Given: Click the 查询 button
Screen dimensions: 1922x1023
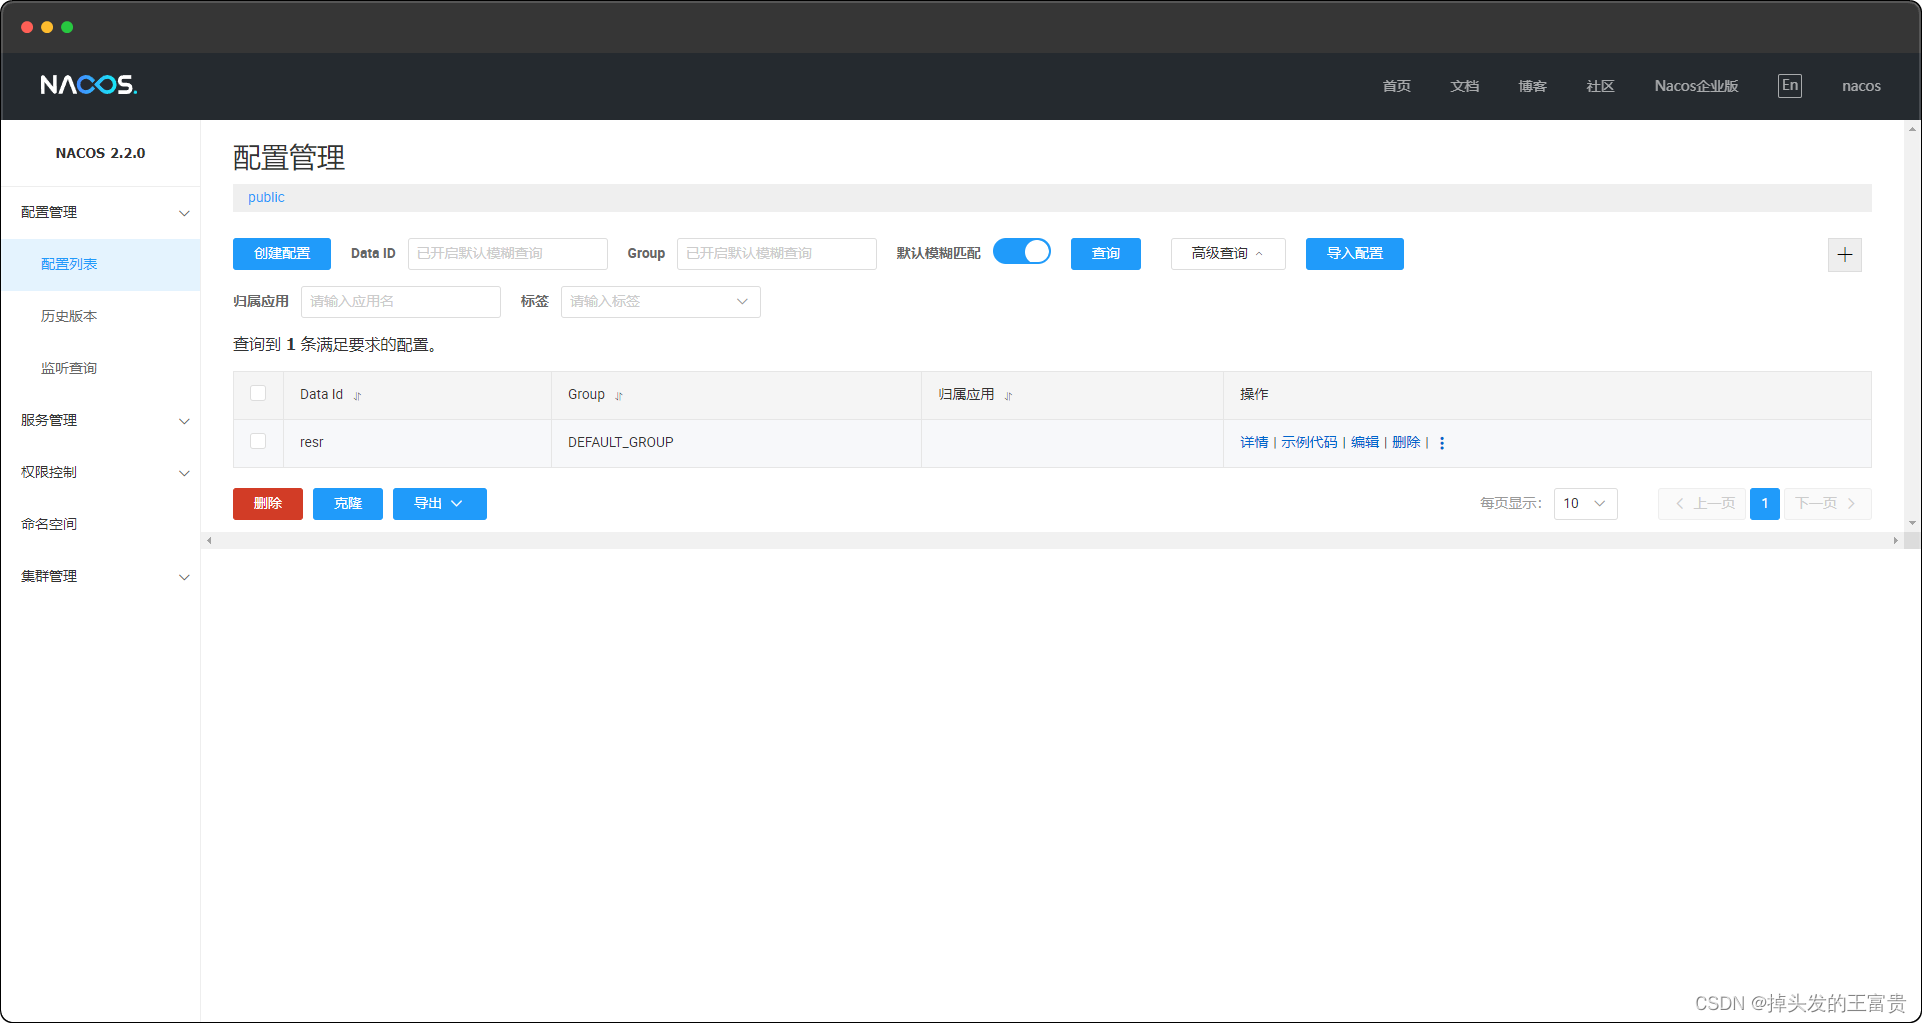Looking at the screenshot, I should tap(1106, 254).
